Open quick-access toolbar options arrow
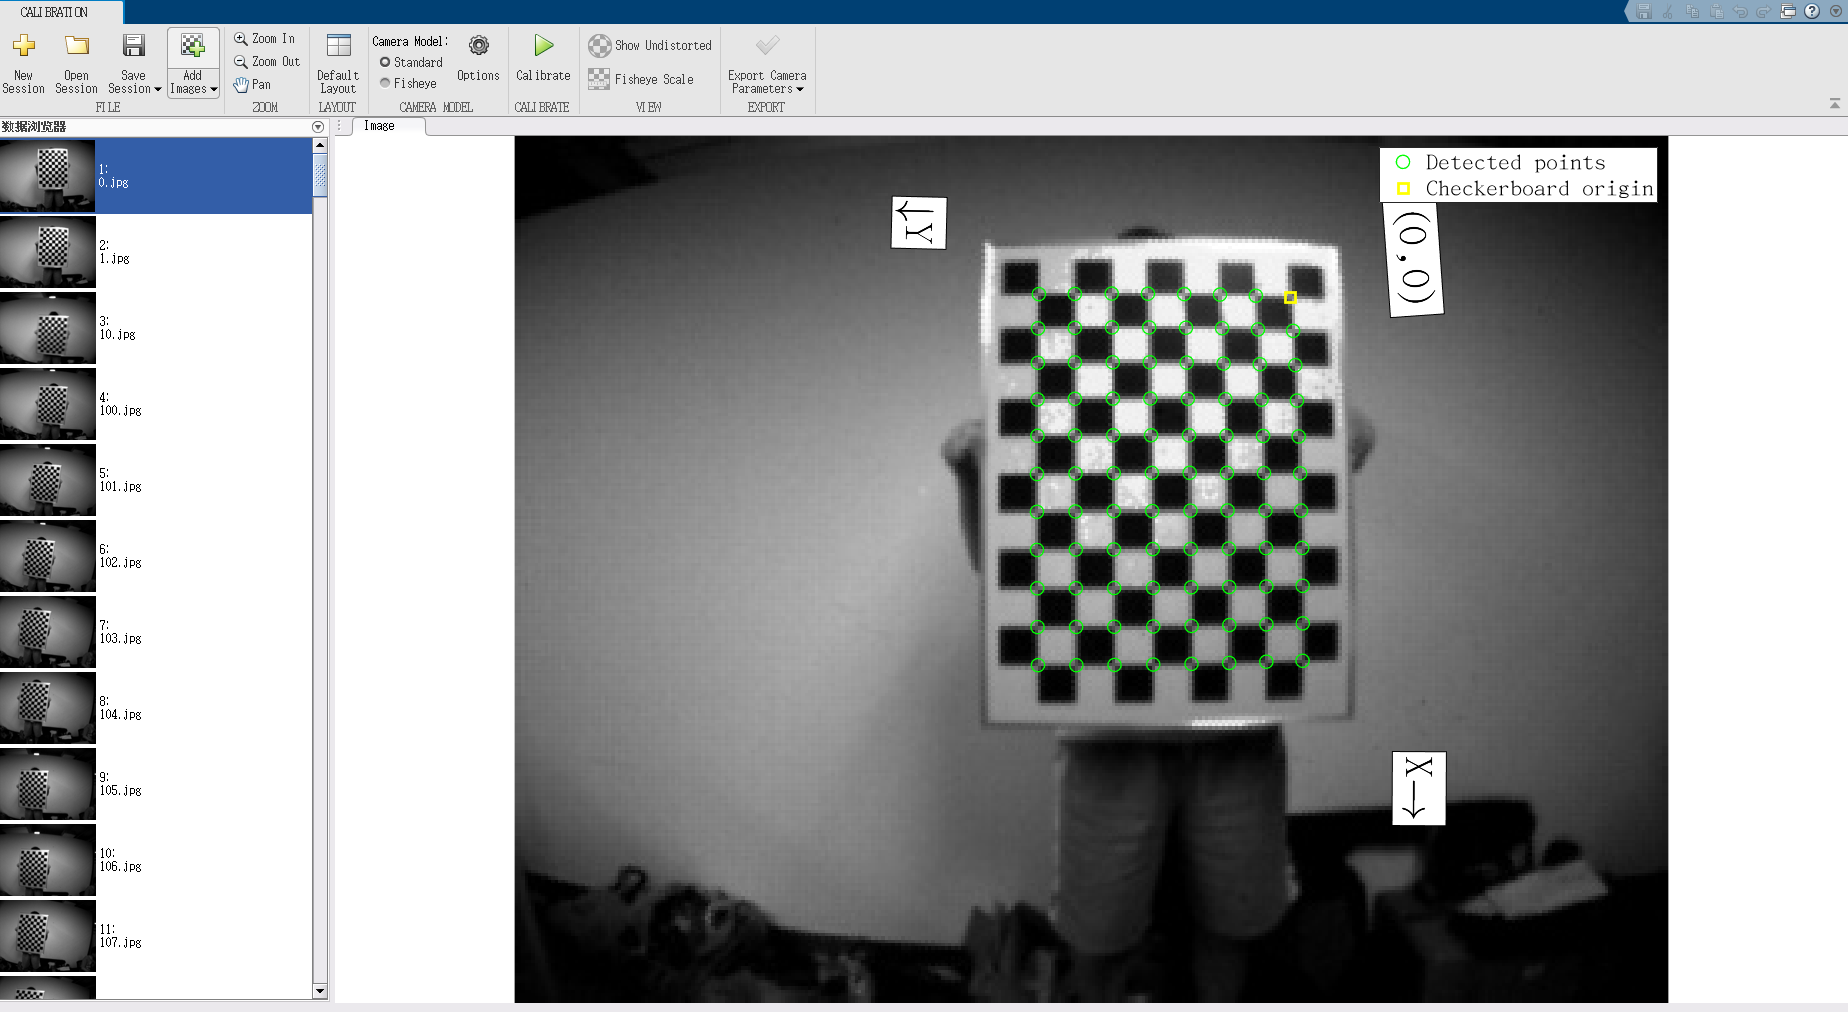 (1836, 12)
